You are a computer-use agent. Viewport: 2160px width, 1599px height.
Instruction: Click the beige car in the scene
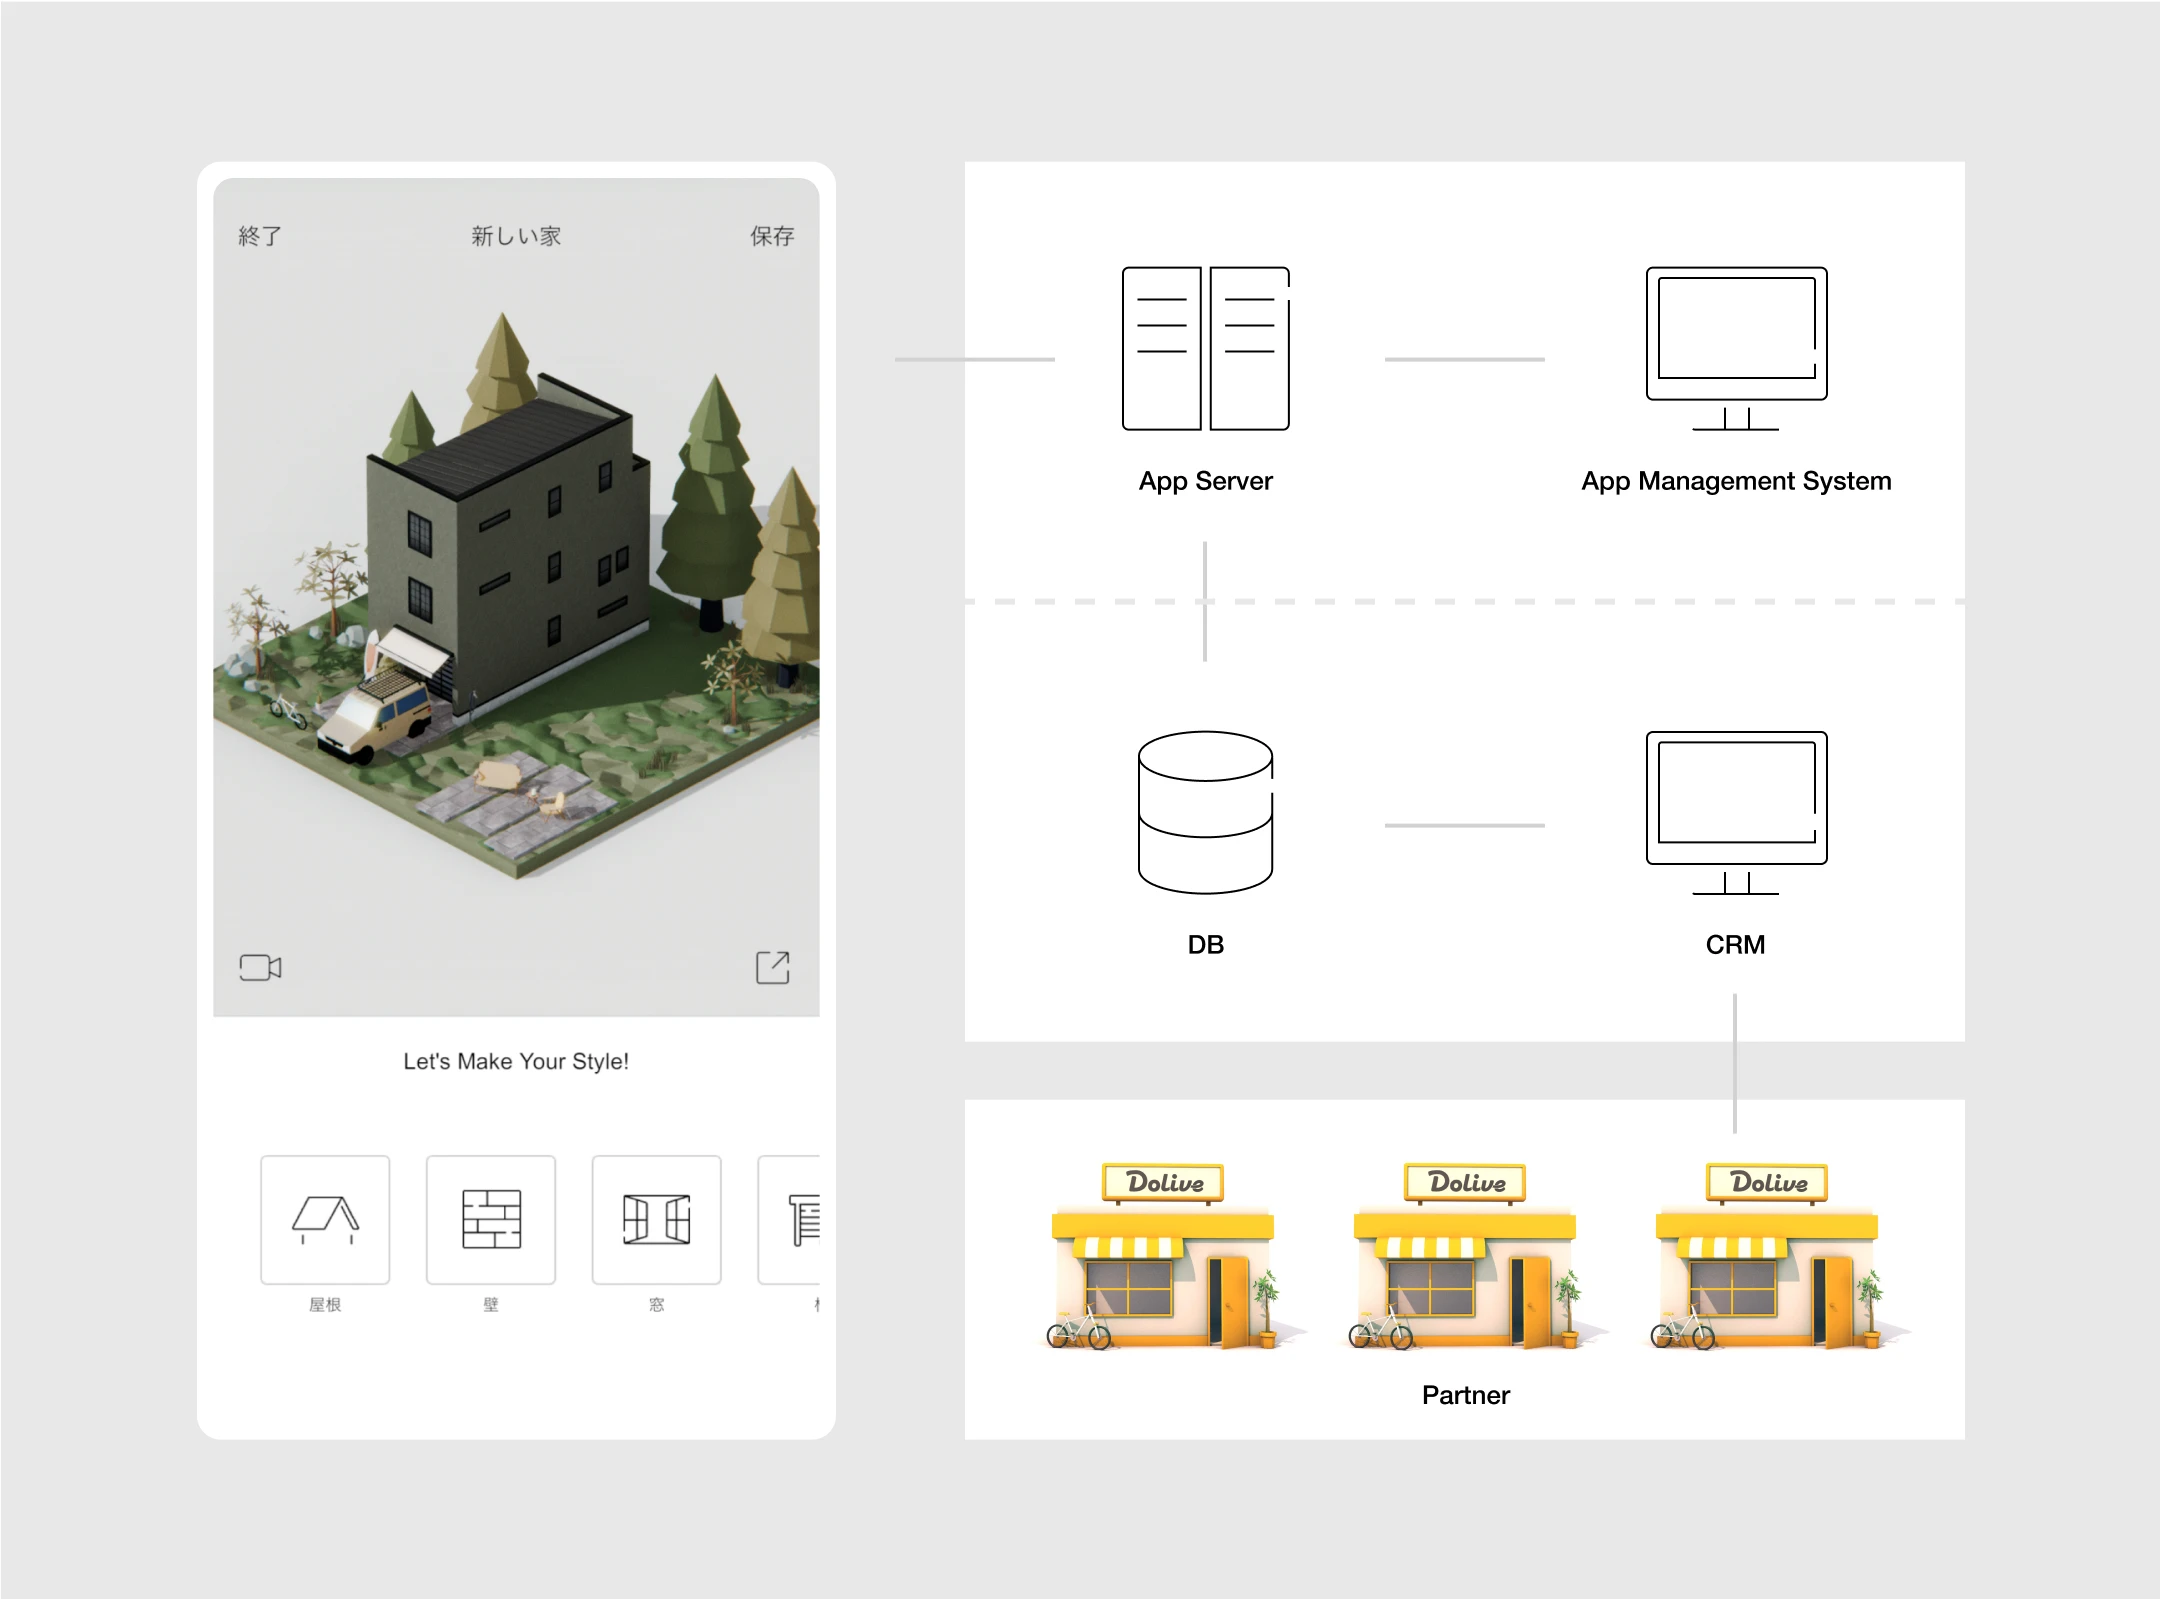(375, 722)
